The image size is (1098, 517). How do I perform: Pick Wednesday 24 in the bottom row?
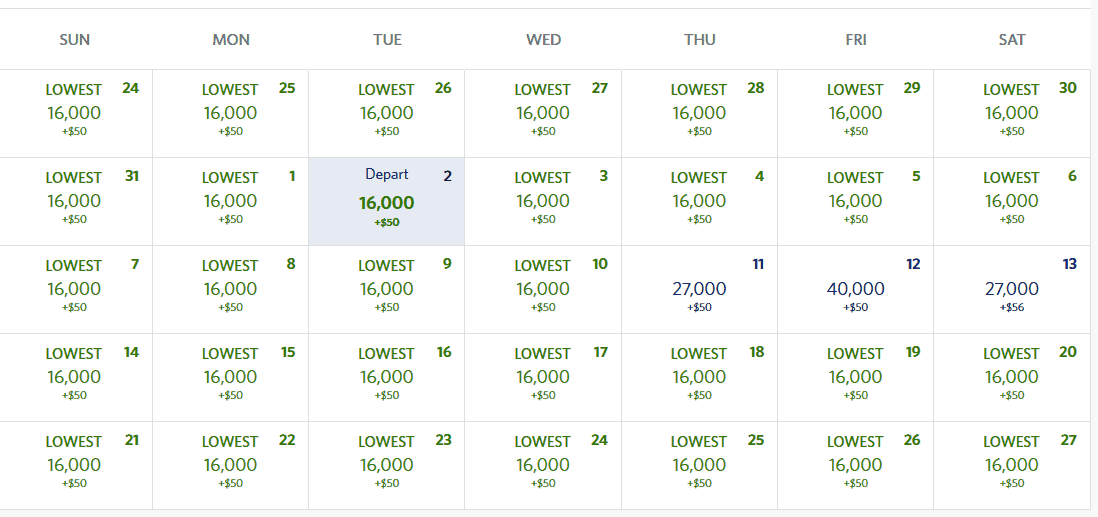click(x=543, y=465)
